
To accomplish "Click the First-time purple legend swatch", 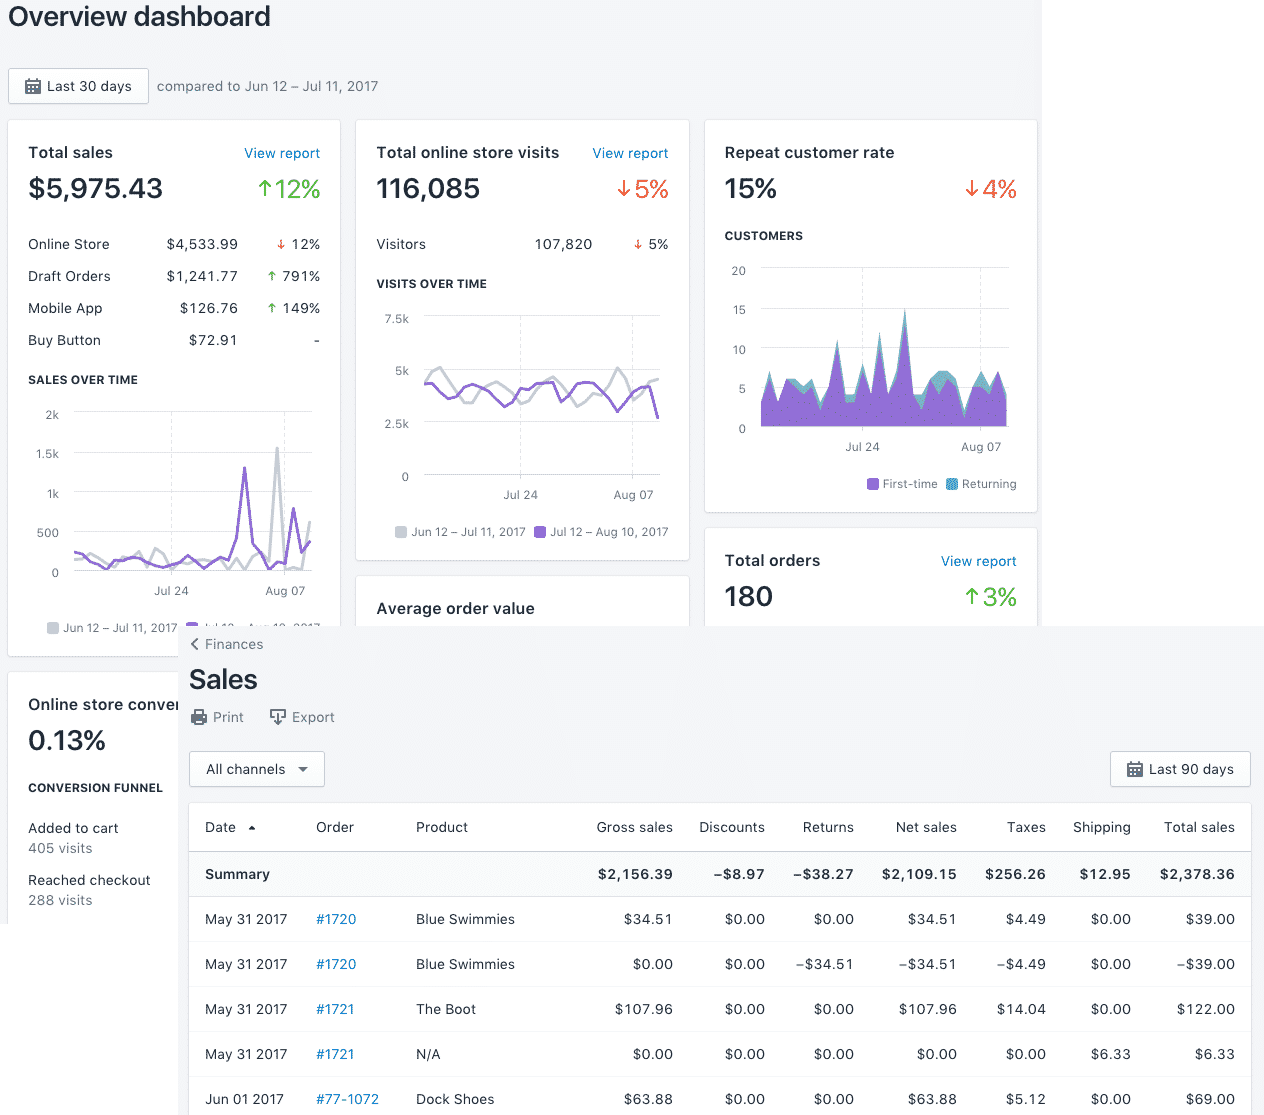I will pyautogui.click(x=873, y=484).
